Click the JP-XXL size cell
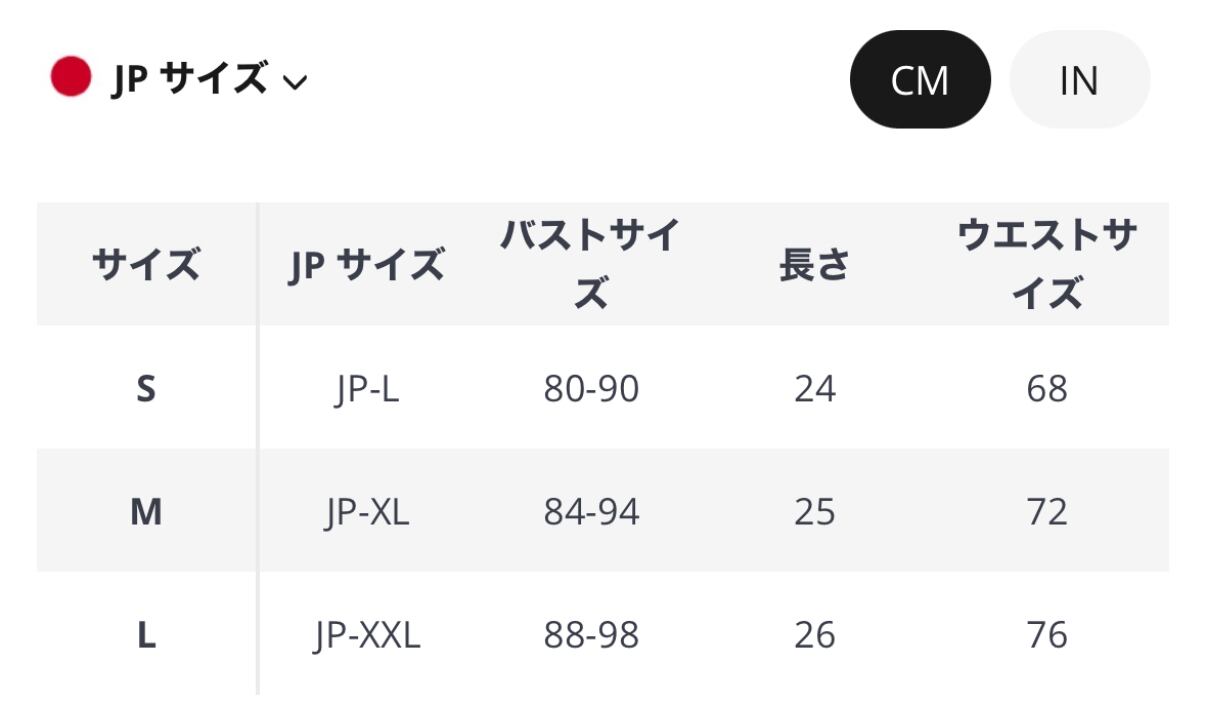This screenshot has width=1206, height=703. click(366, 635)
